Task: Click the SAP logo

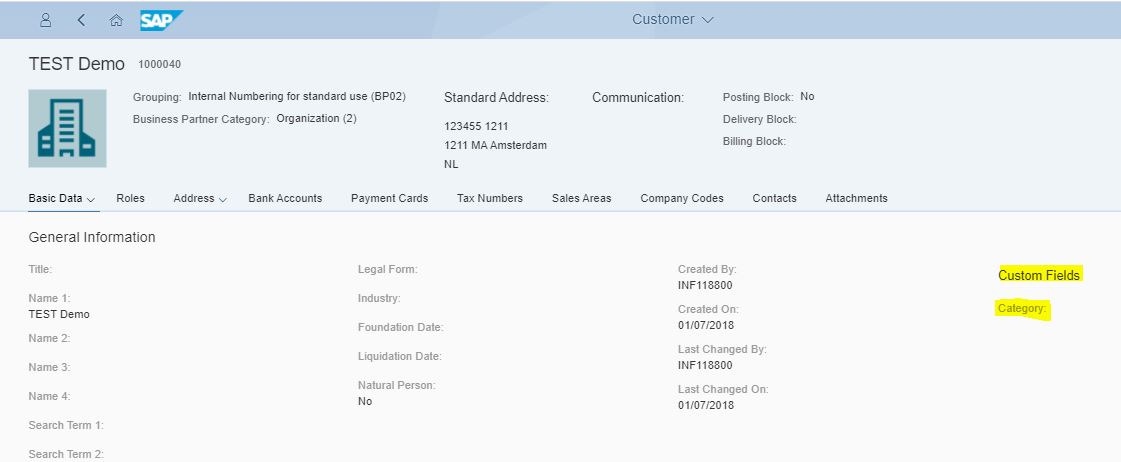Action: (162, 20)
